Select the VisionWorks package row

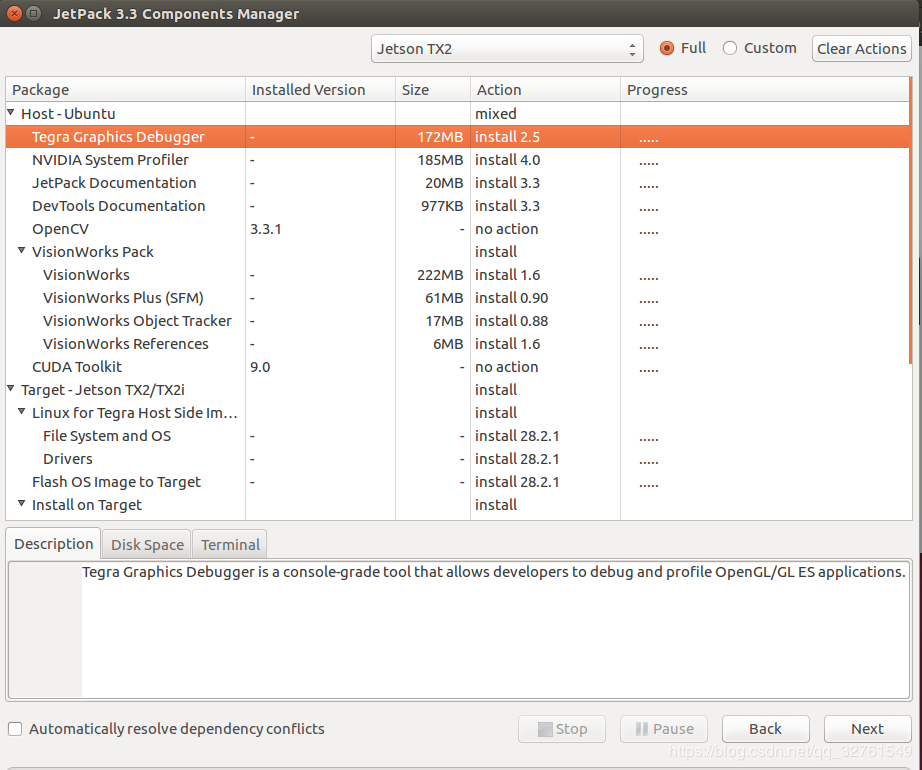click(457, 274)
